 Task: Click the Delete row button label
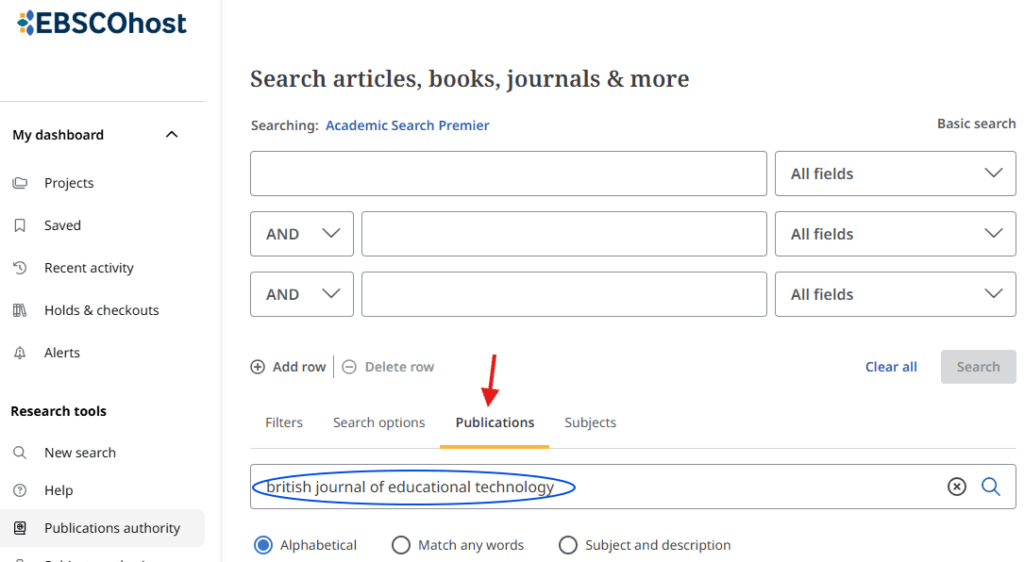click(x=400, y=367)
